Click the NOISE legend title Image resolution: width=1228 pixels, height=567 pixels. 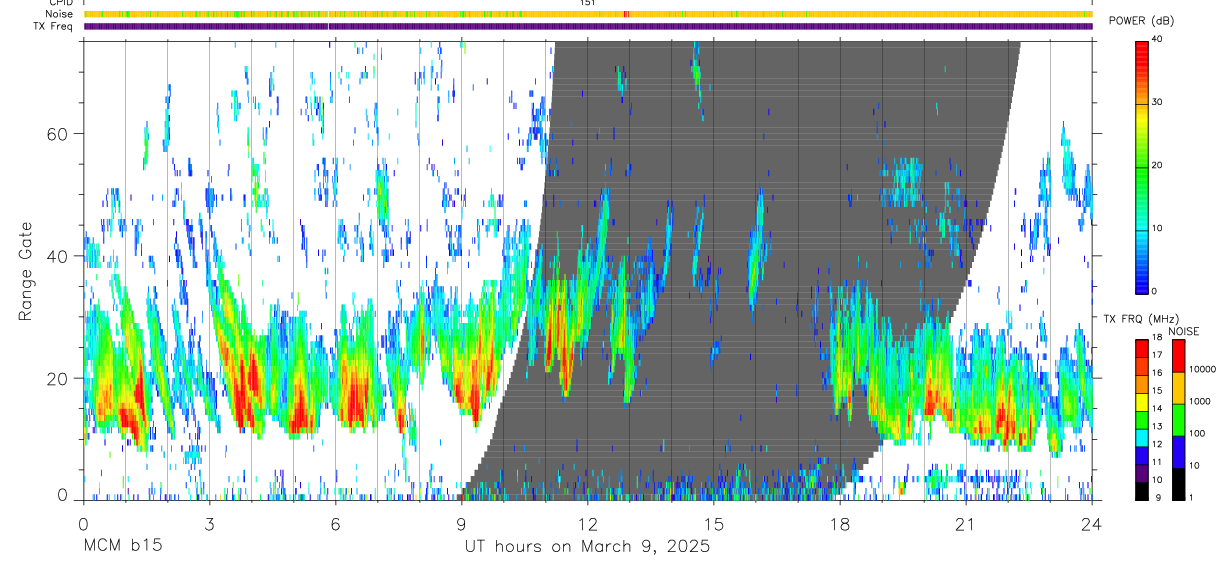pyautogui.click(x=1184, y=331)
